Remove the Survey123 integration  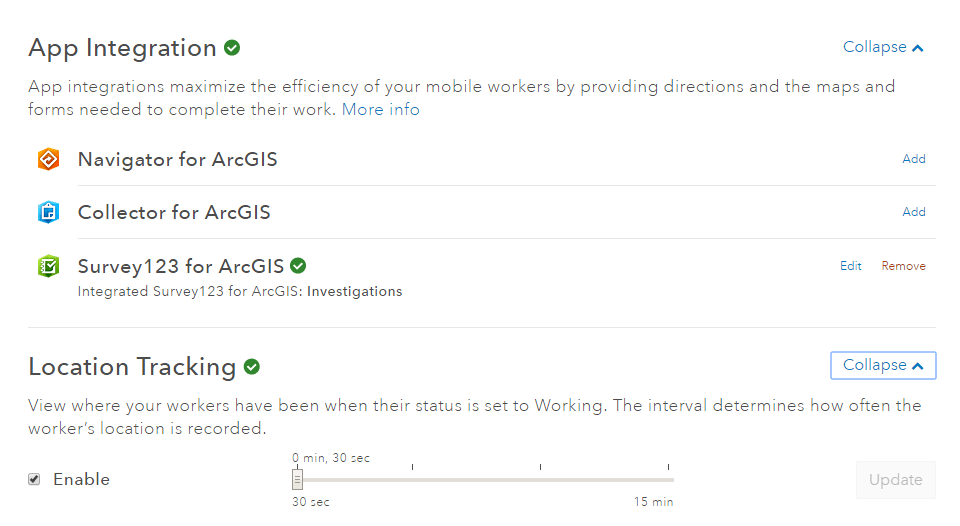903,266
